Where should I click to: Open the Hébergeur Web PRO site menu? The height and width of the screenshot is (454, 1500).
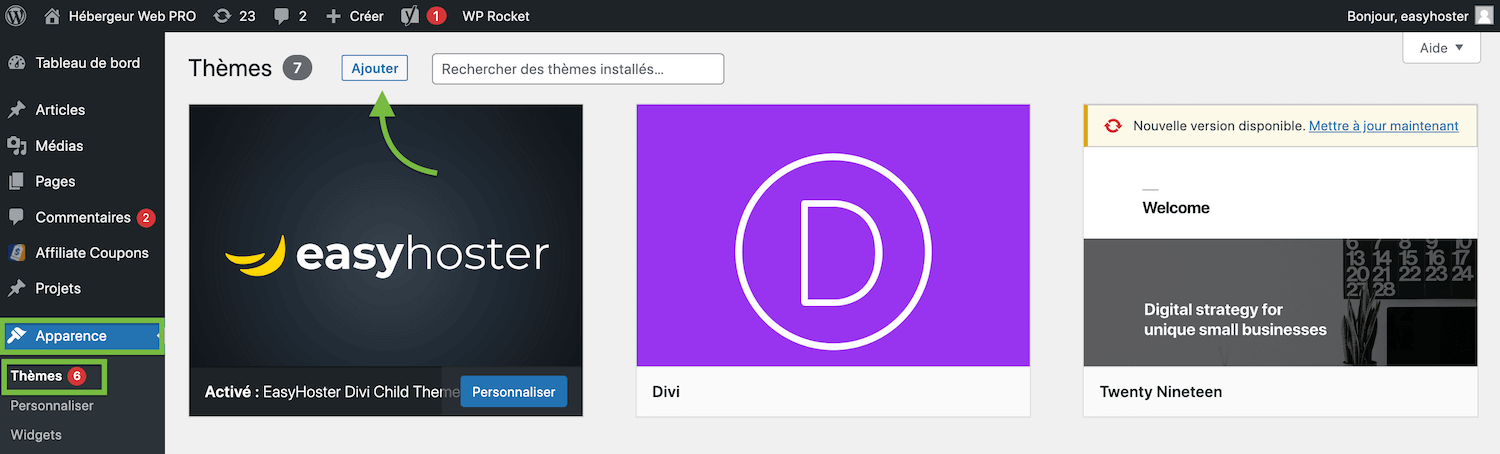tap(120, 16)
